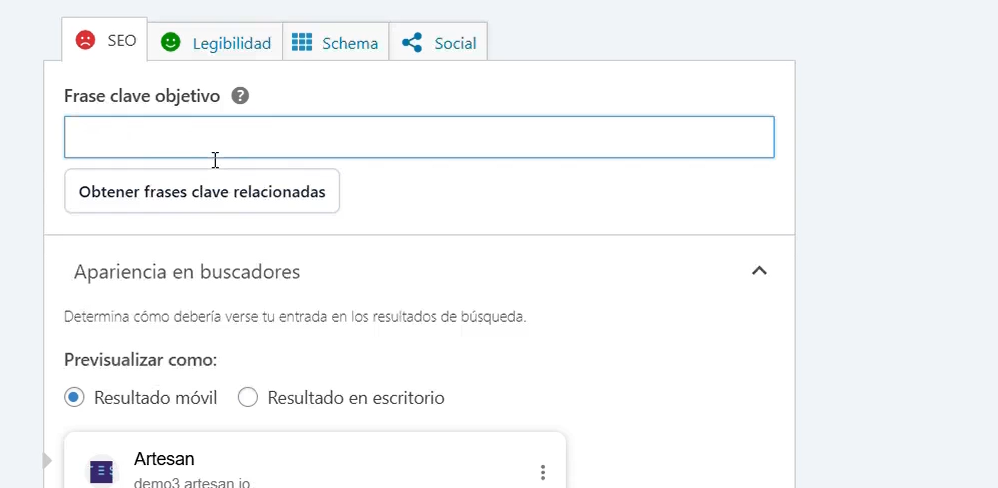998x488 pixels.
Task: Focus the Frase clave objetivo text field
Action: (x=419, y=137)
